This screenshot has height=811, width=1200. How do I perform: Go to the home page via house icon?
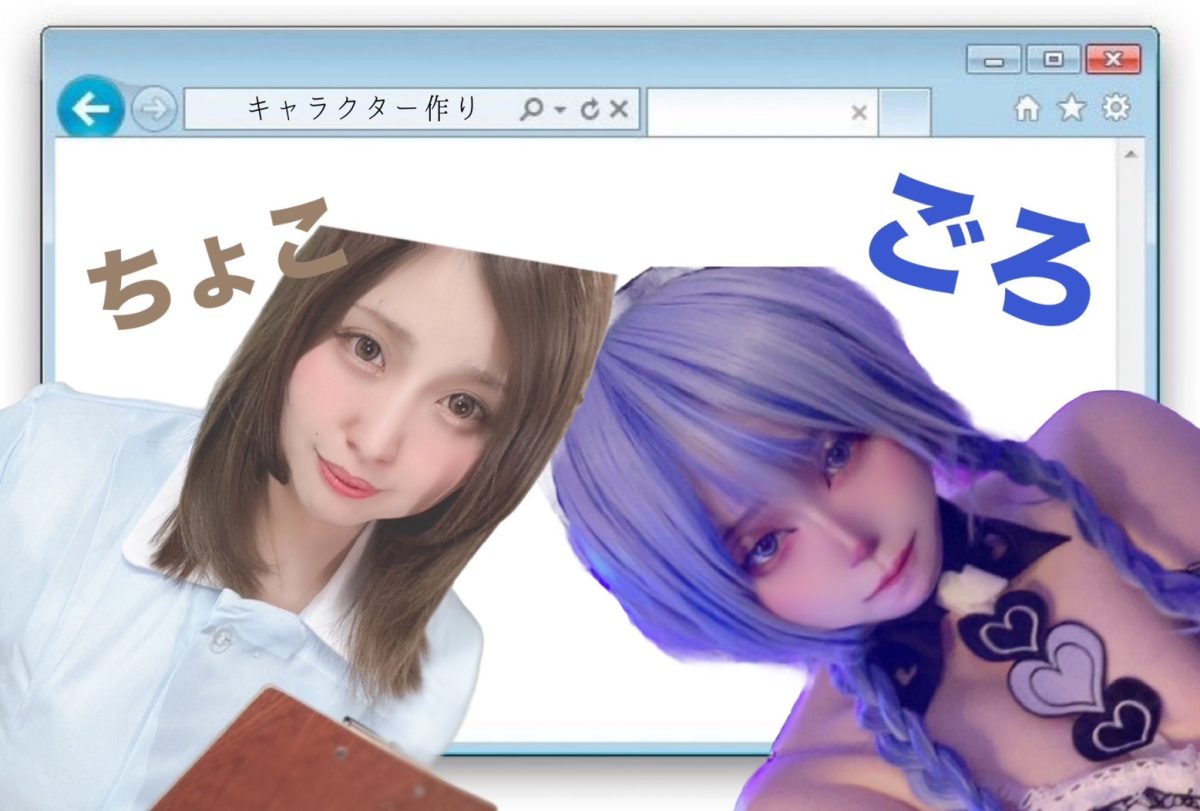(1027, 109)
